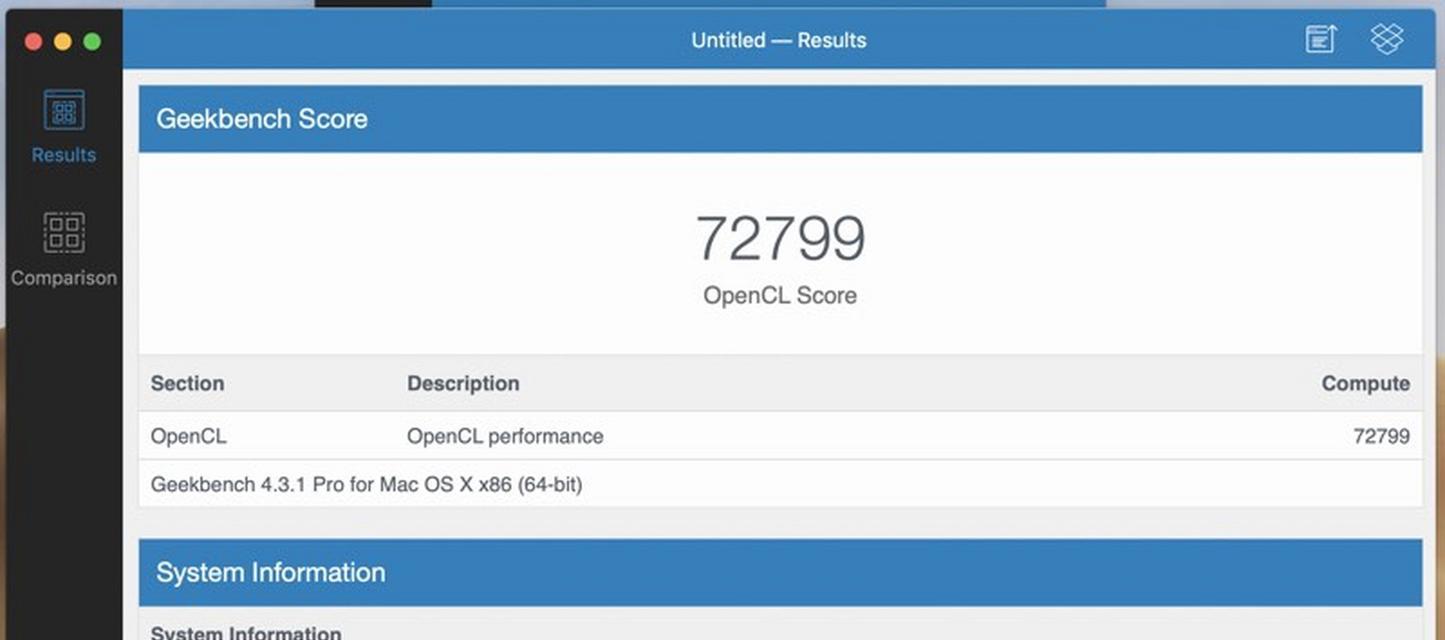Click the Section column header
Screen dimensions: 1445x640
click(187, 384)
